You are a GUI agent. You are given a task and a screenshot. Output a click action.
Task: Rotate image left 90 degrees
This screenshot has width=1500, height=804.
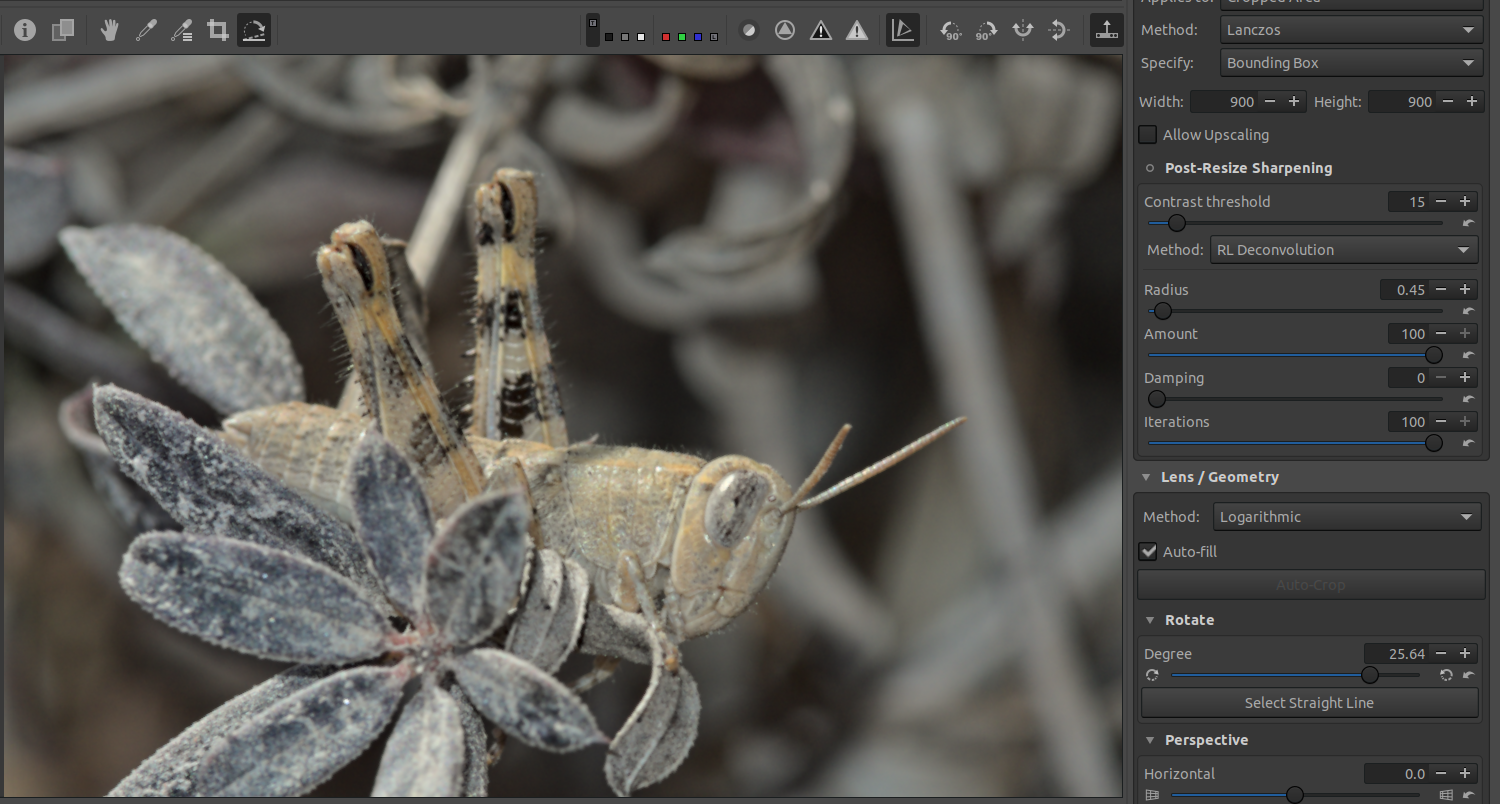point(950,30)
